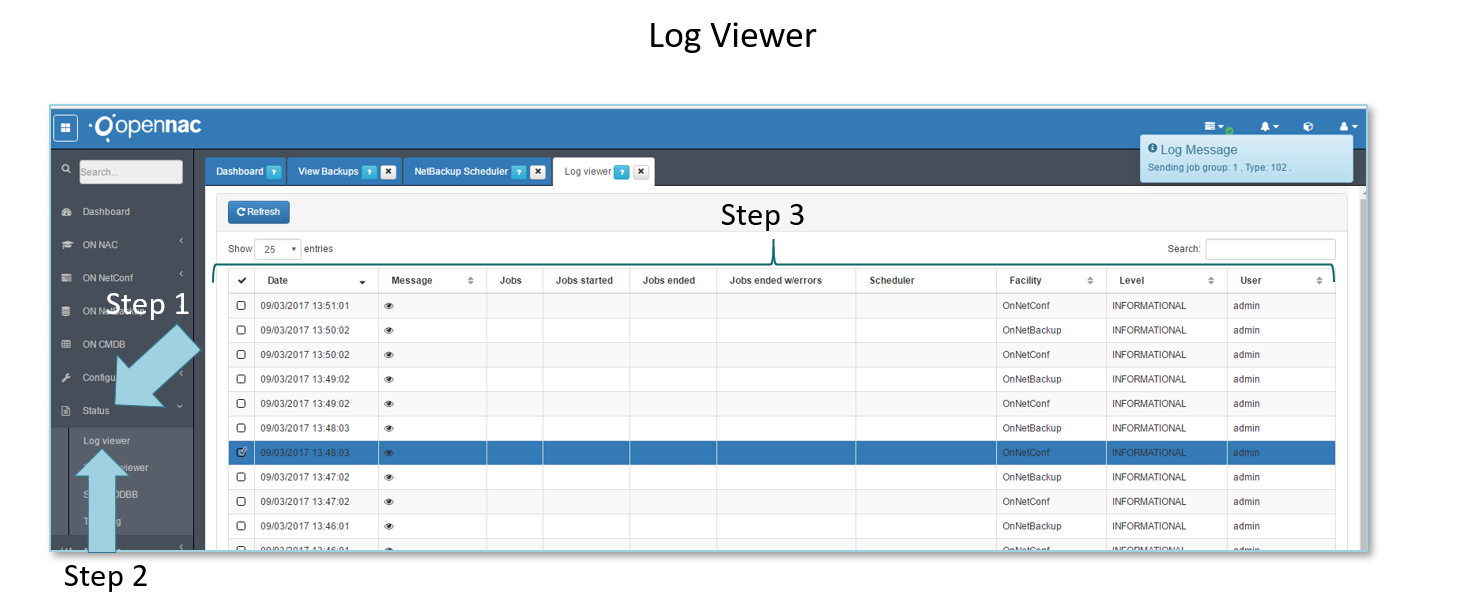Switch to the View Backups tab
This screenshot has width=1465, height=616.
pyautogui.click(x=327, y=172)
